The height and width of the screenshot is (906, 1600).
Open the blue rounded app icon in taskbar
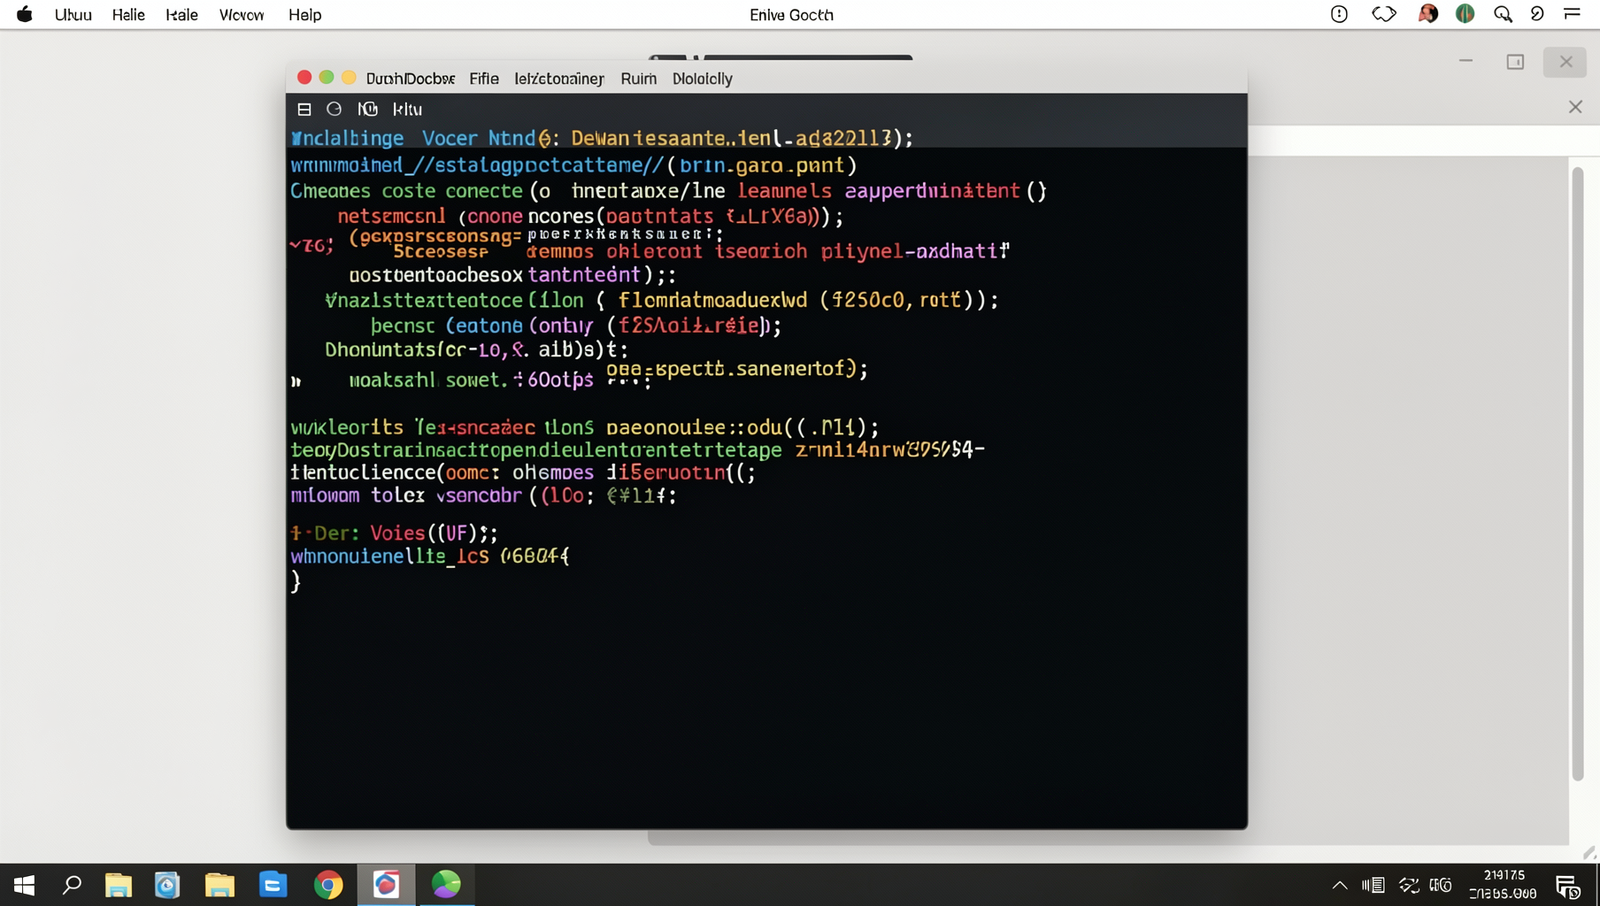(x=167, y=885)
